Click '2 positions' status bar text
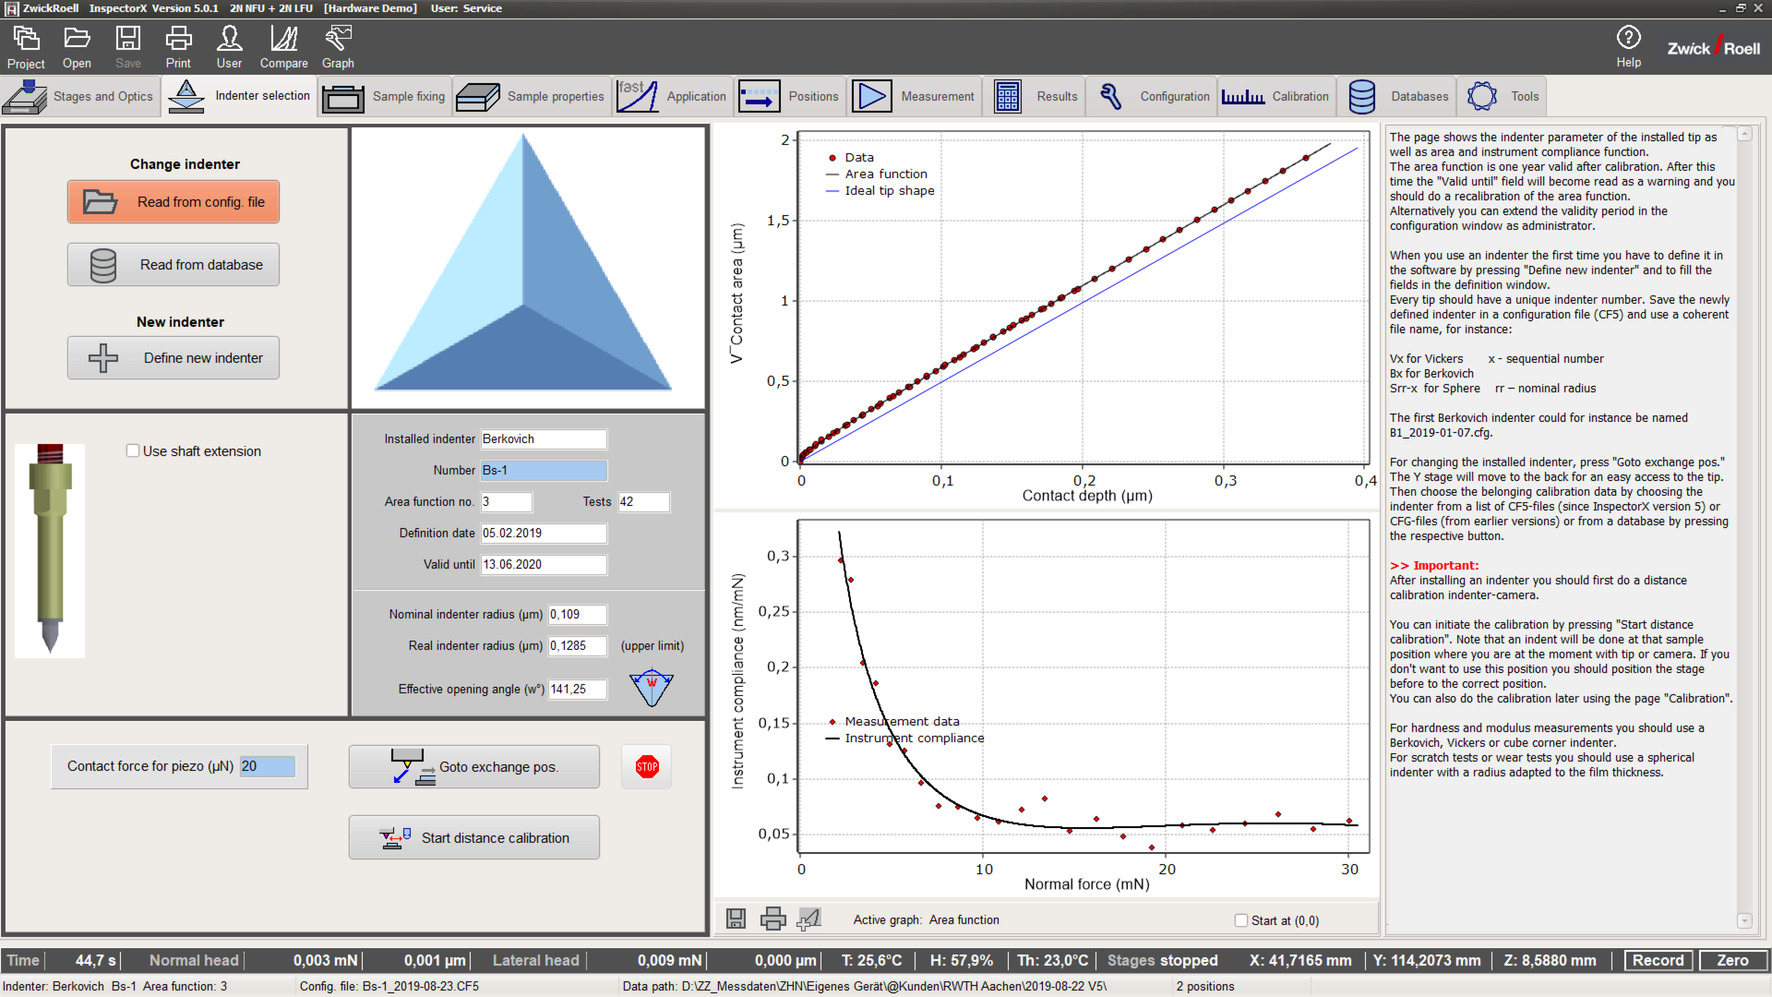Screen dimensions: 1772x997 [1205, 986]
